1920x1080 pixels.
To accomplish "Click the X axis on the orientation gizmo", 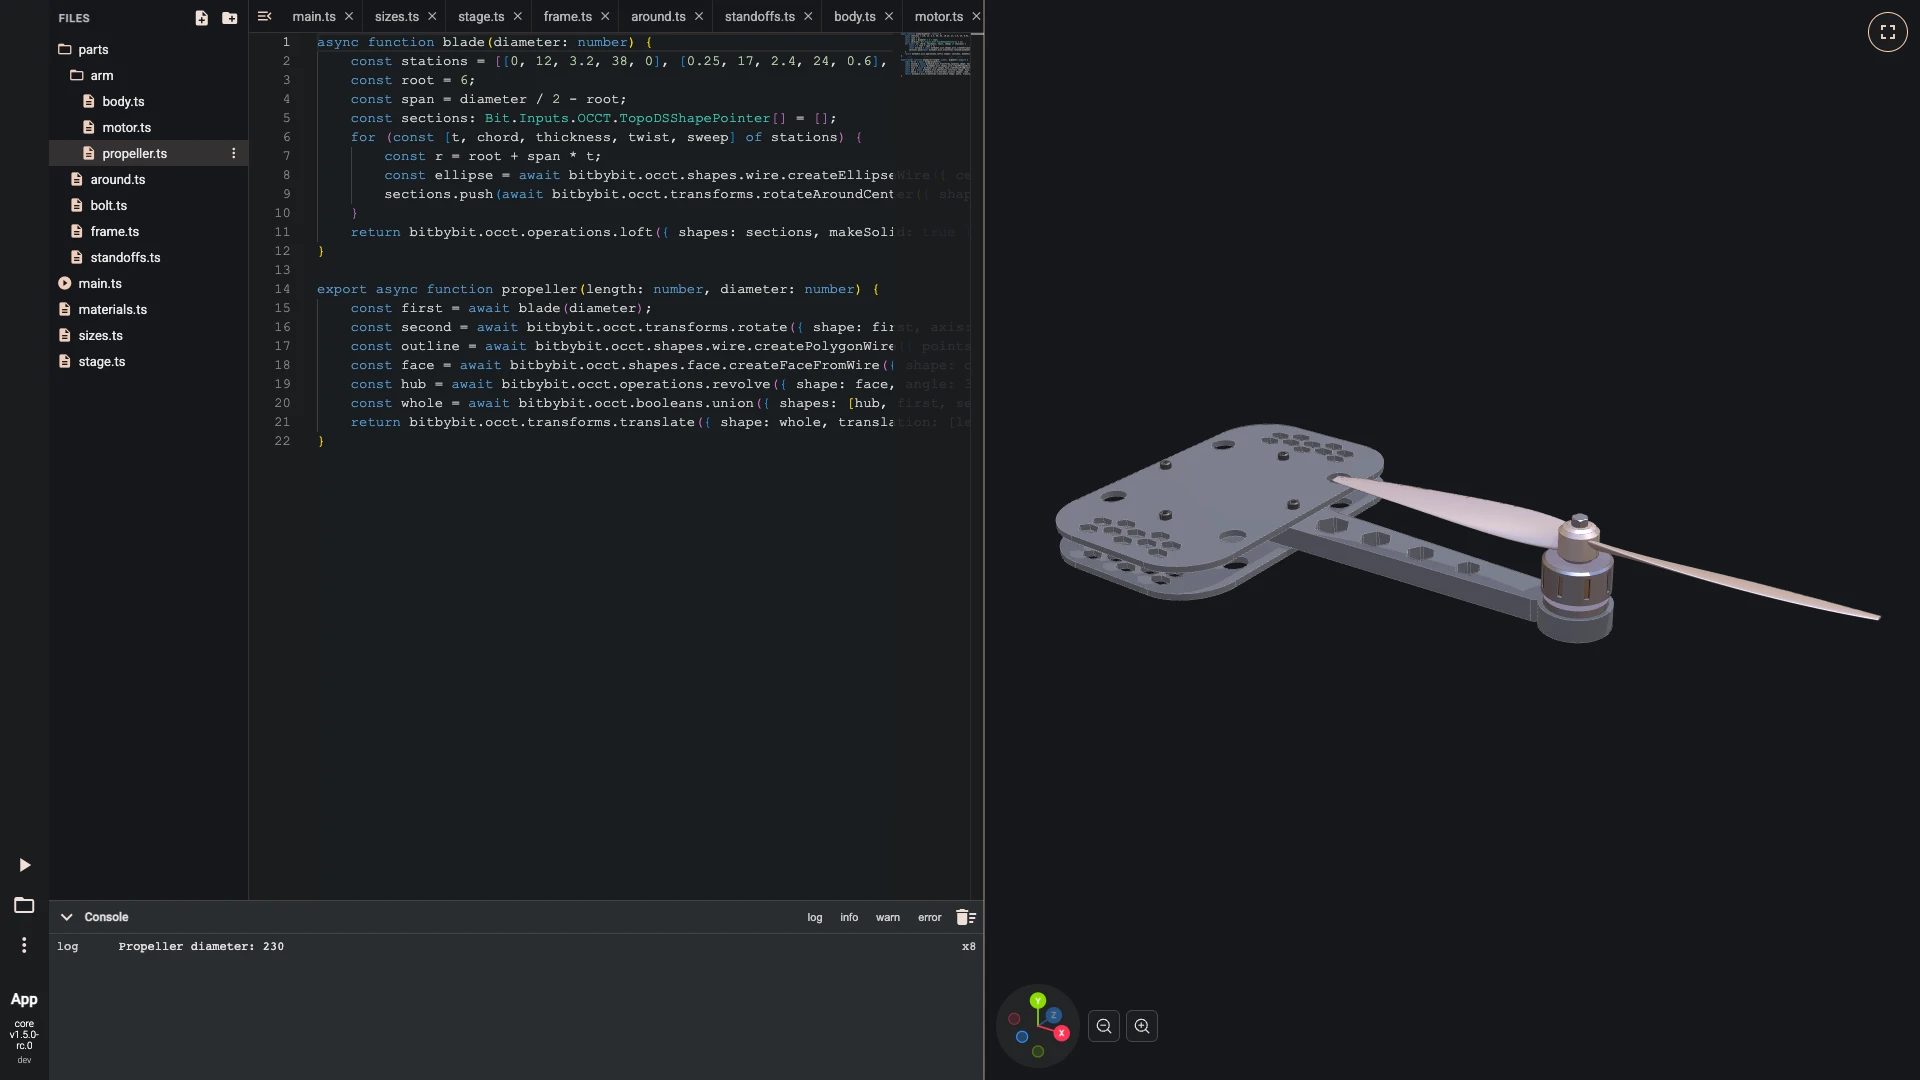I will click(x=1061, y=1033).
